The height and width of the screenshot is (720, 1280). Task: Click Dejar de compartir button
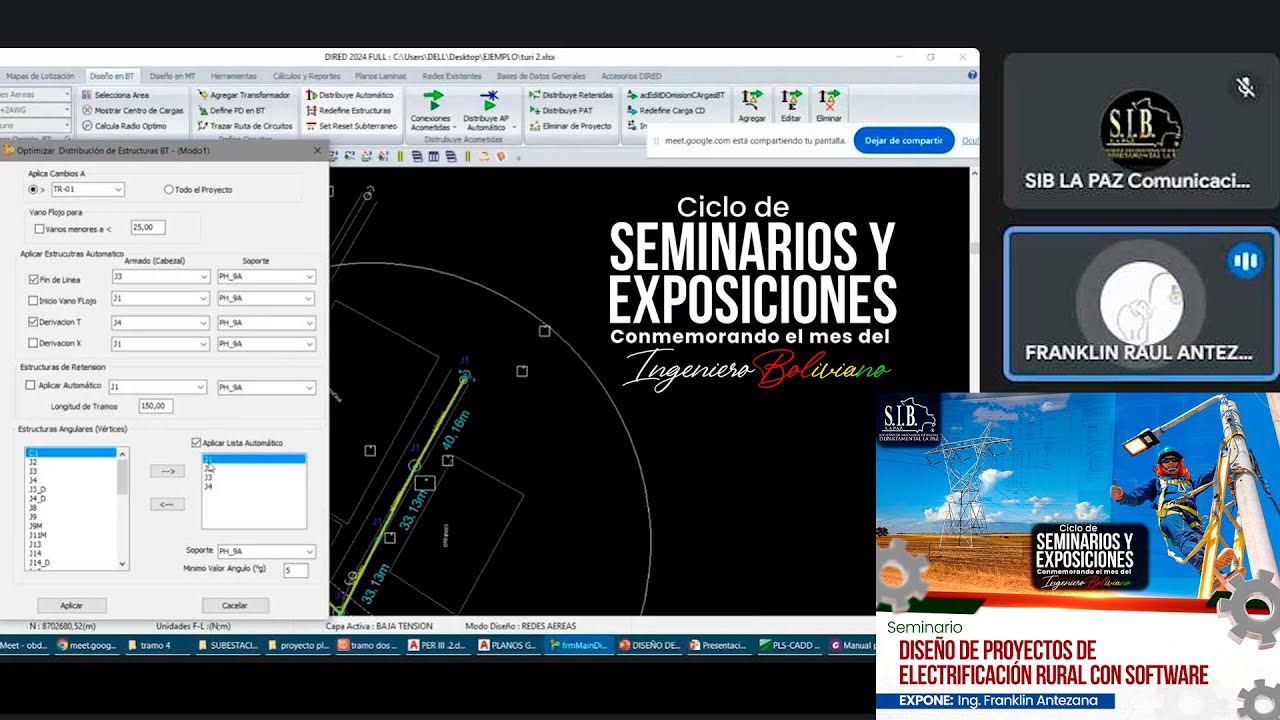(x=903, y=141)
